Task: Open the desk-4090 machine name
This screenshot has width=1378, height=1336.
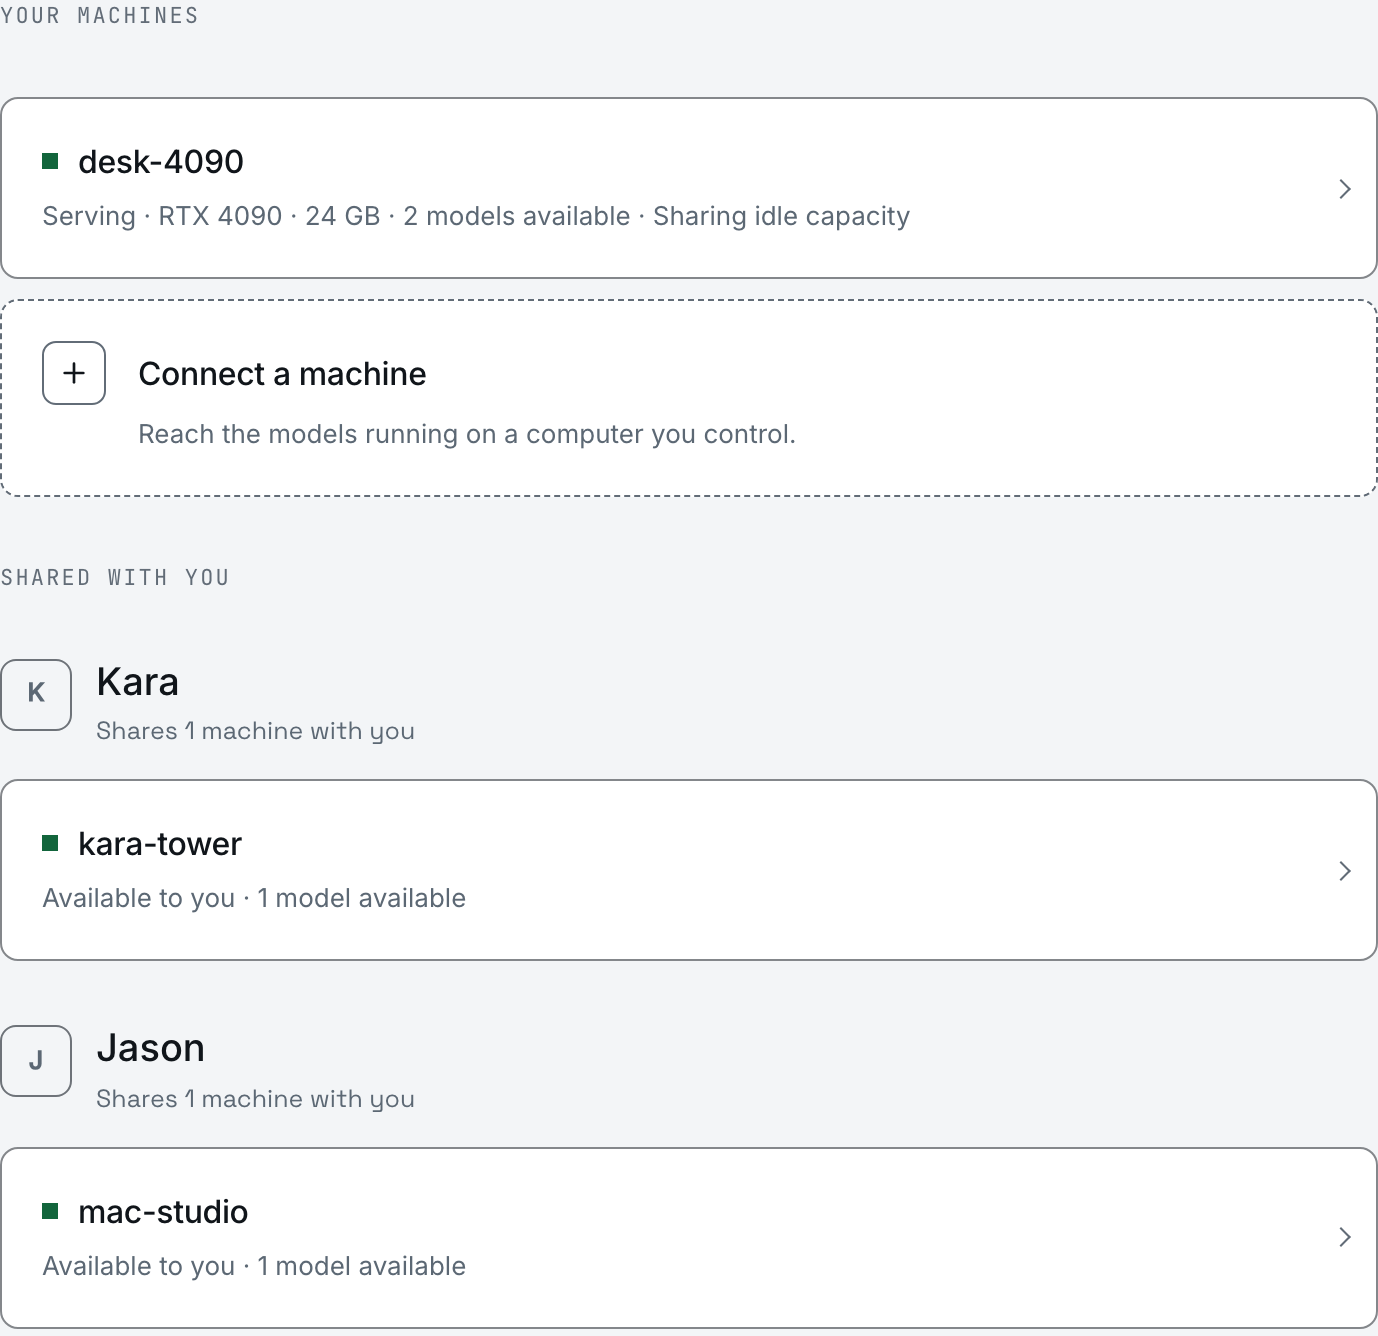Action: (x=161, y=161)
